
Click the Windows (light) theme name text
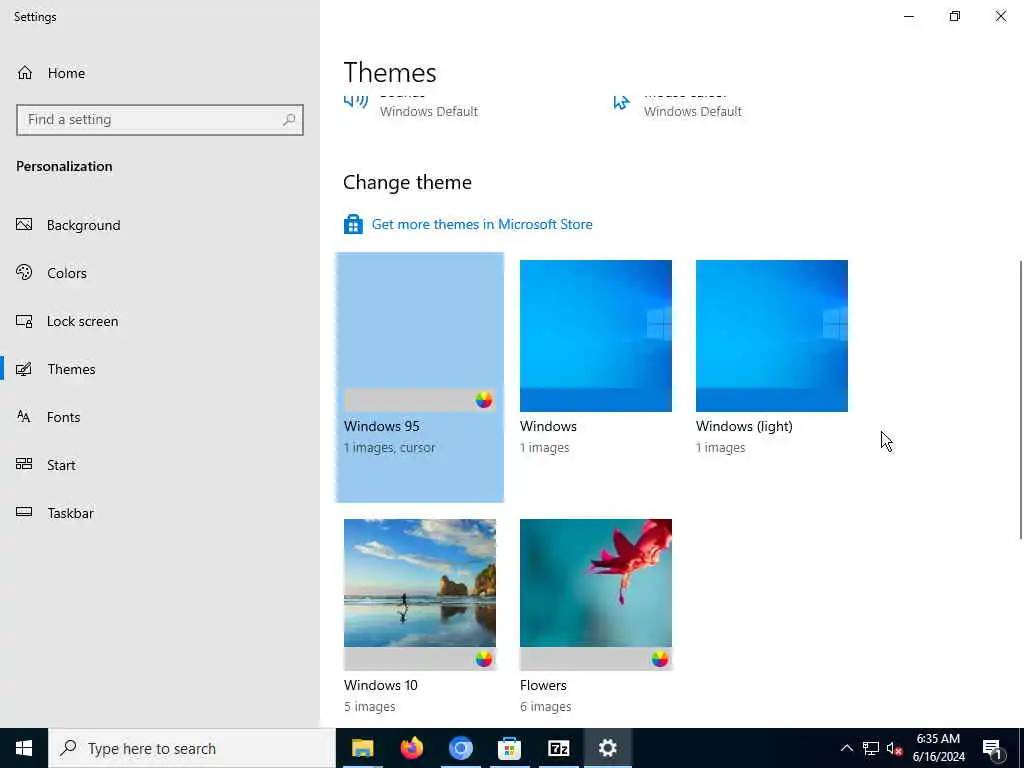tap(744, 426)
